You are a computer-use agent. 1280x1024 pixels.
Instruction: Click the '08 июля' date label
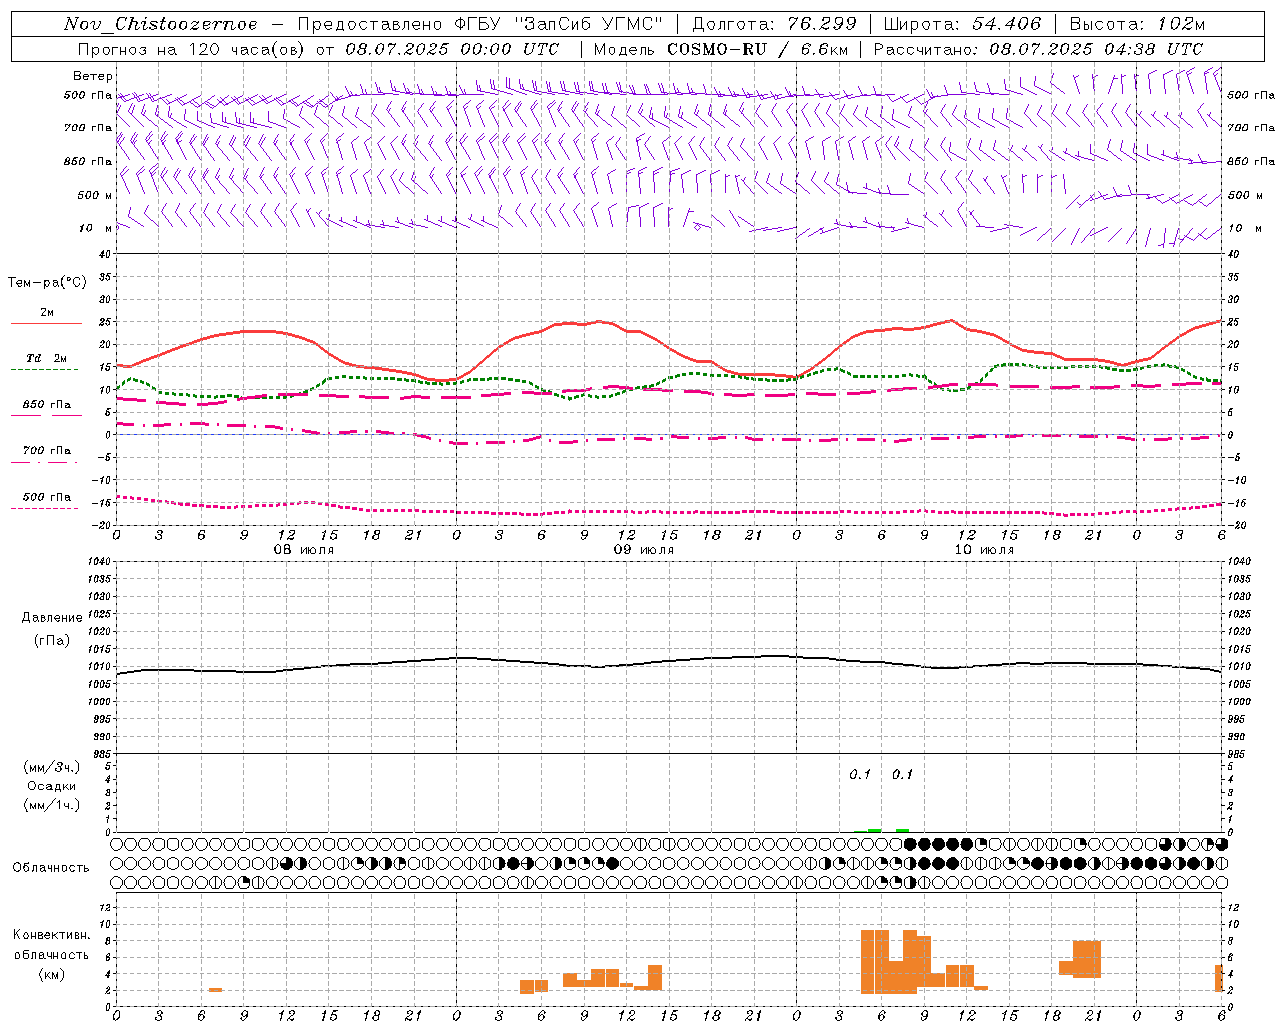(x=304, y=550)
